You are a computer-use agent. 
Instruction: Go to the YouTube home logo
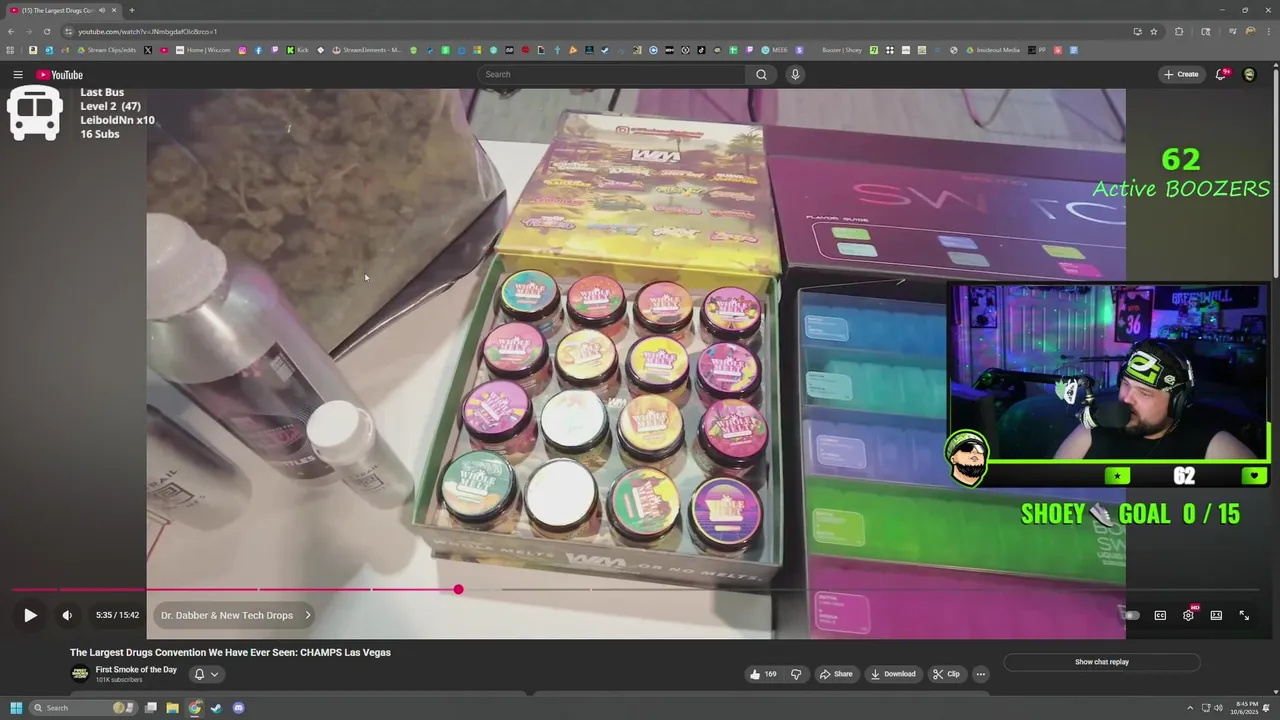[x=59, y=74]
